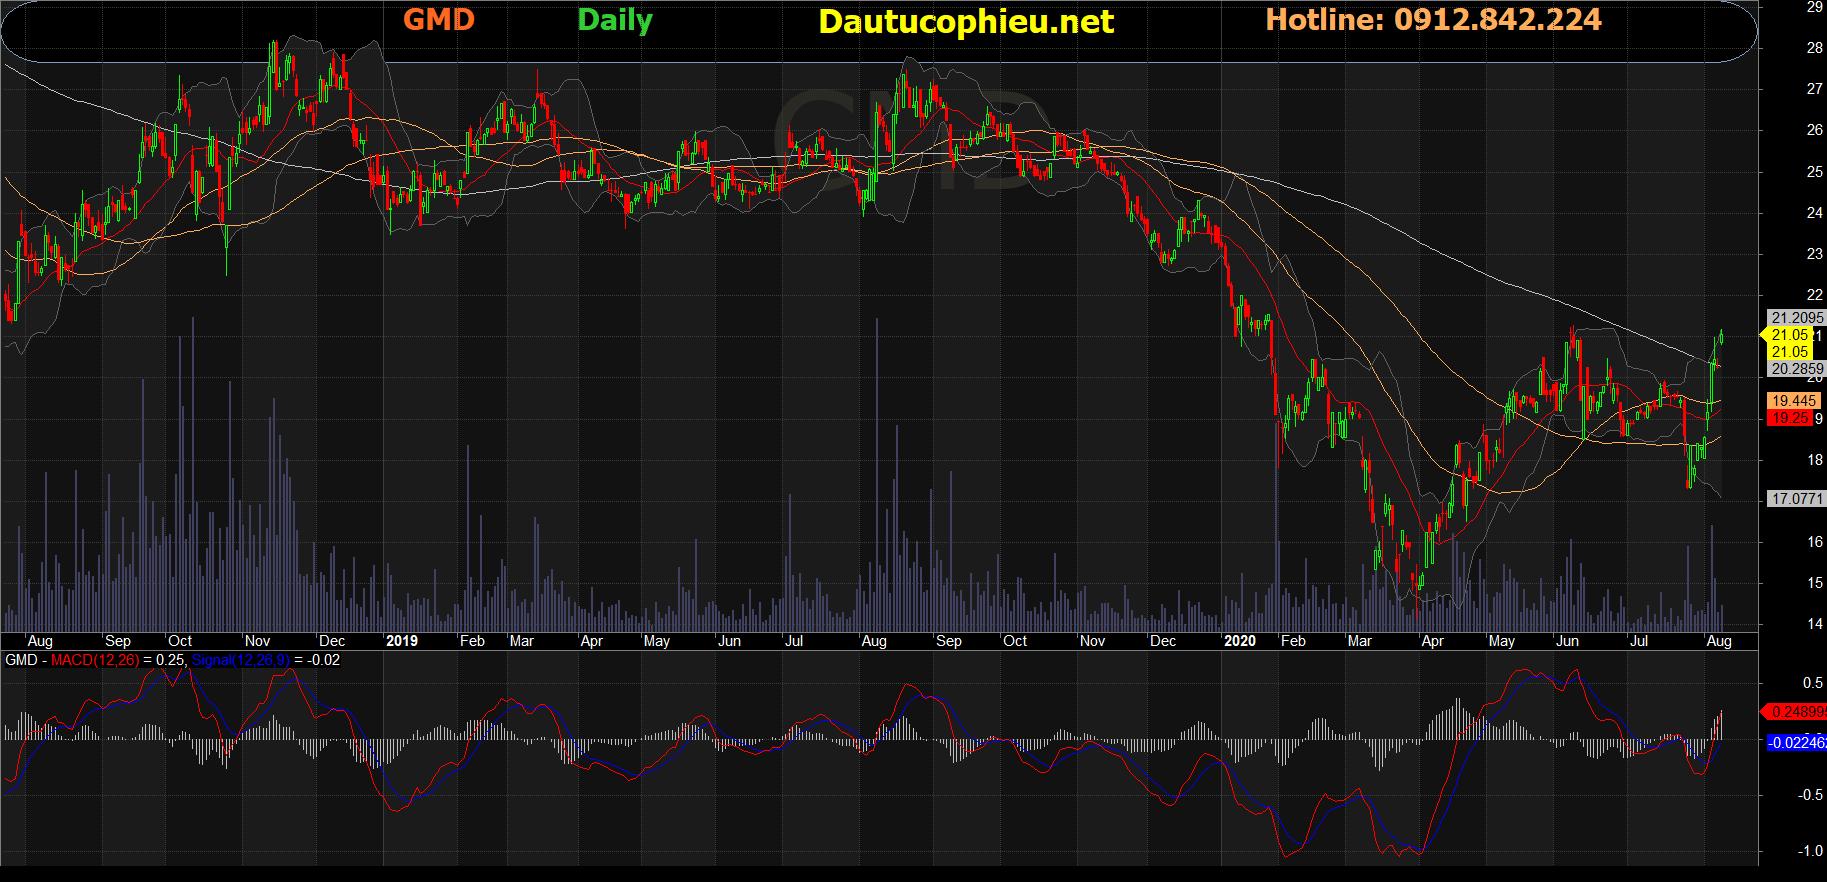
Task: Click the -1.0 level on MACD axis
Action: [1810, 851]
